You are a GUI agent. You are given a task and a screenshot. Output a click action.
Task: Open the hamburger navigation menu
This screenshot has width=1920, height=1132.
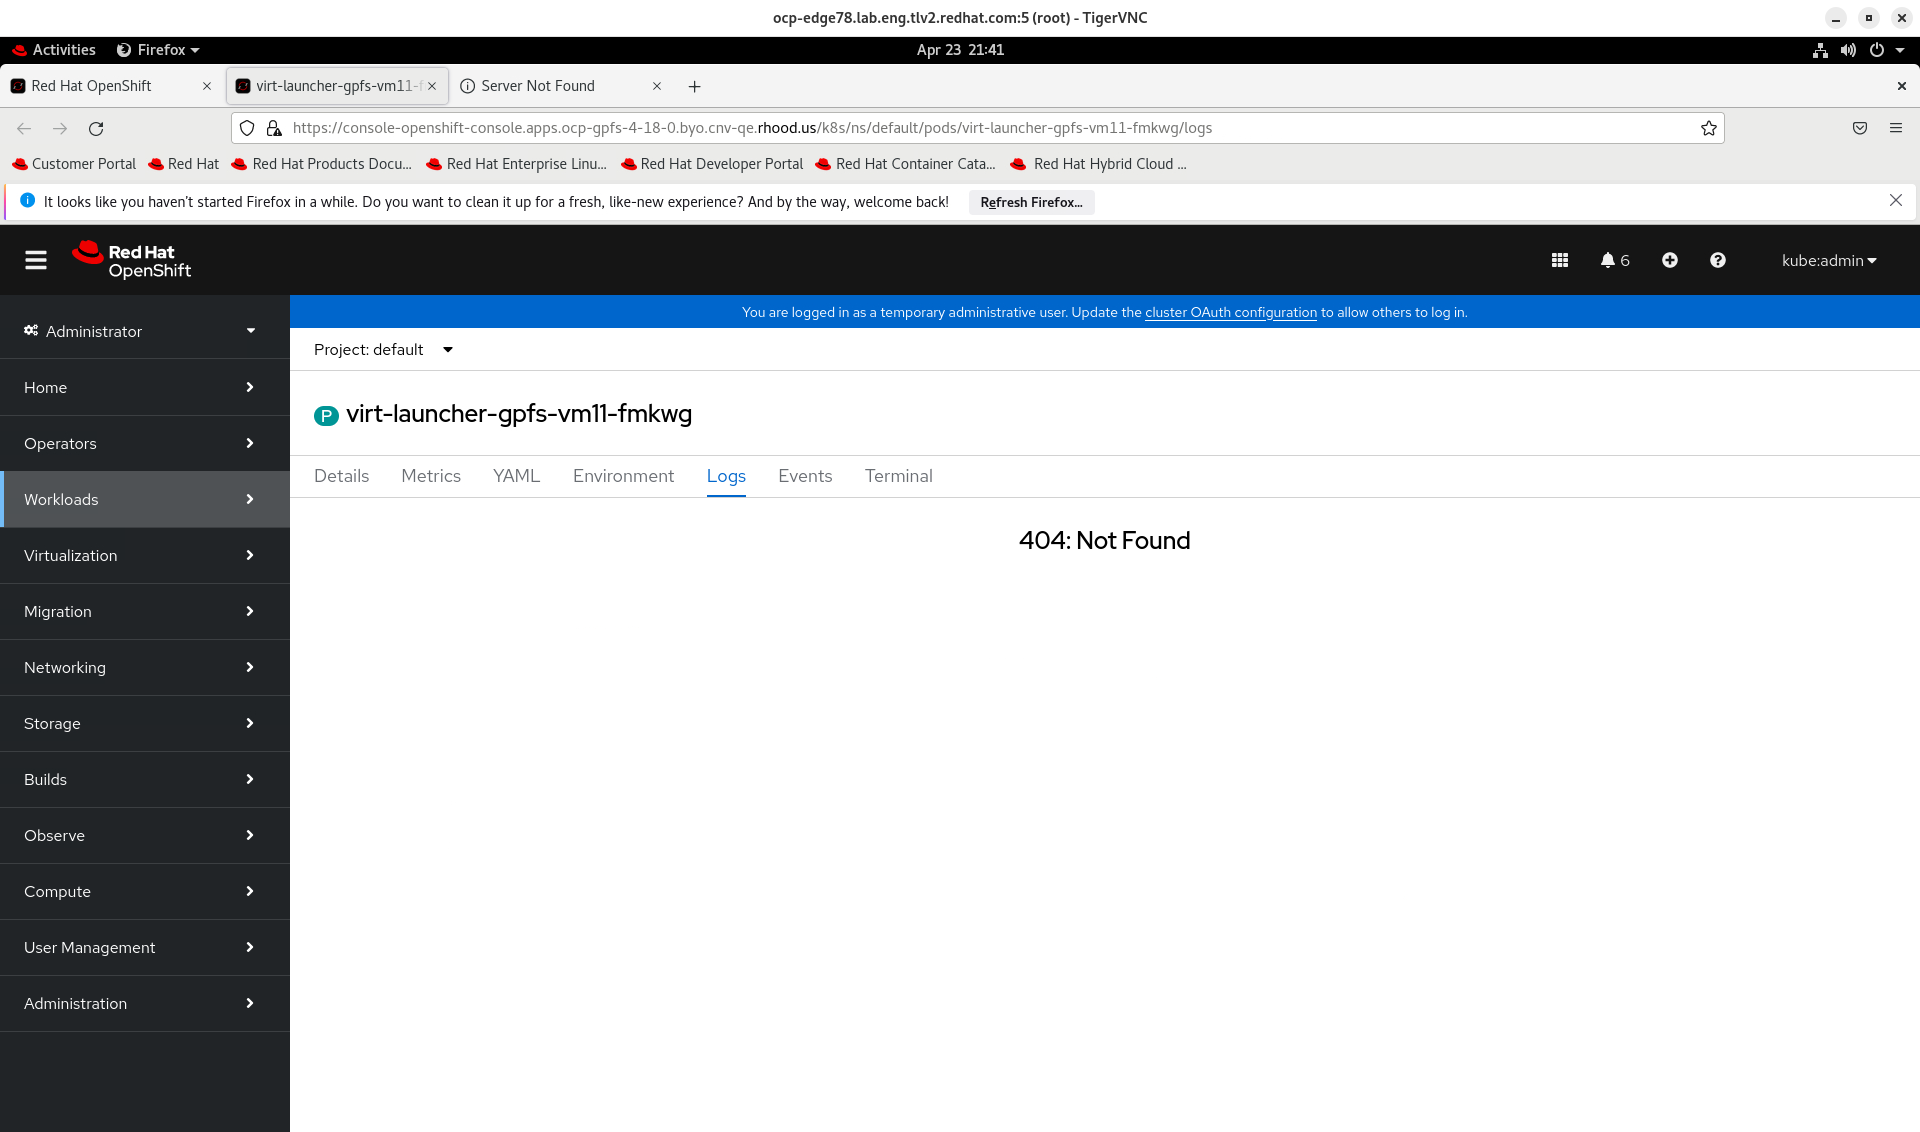coord(36,260)
